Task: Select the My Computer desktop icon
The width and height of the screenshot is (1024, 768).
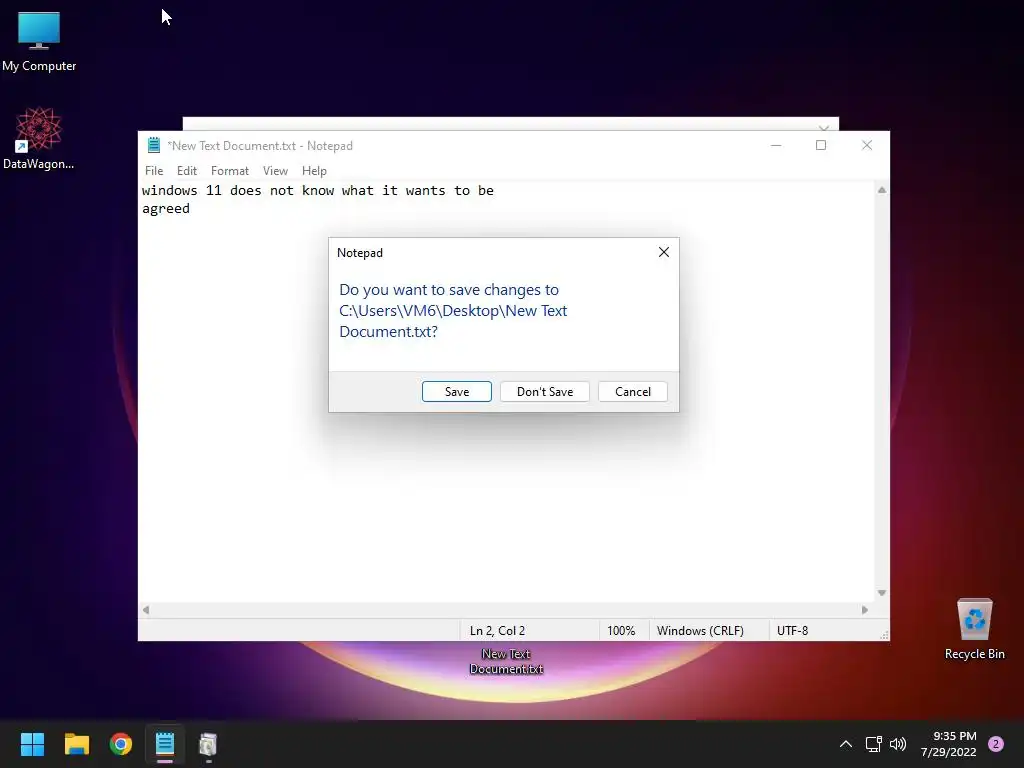Action: [x=39, y=42]
